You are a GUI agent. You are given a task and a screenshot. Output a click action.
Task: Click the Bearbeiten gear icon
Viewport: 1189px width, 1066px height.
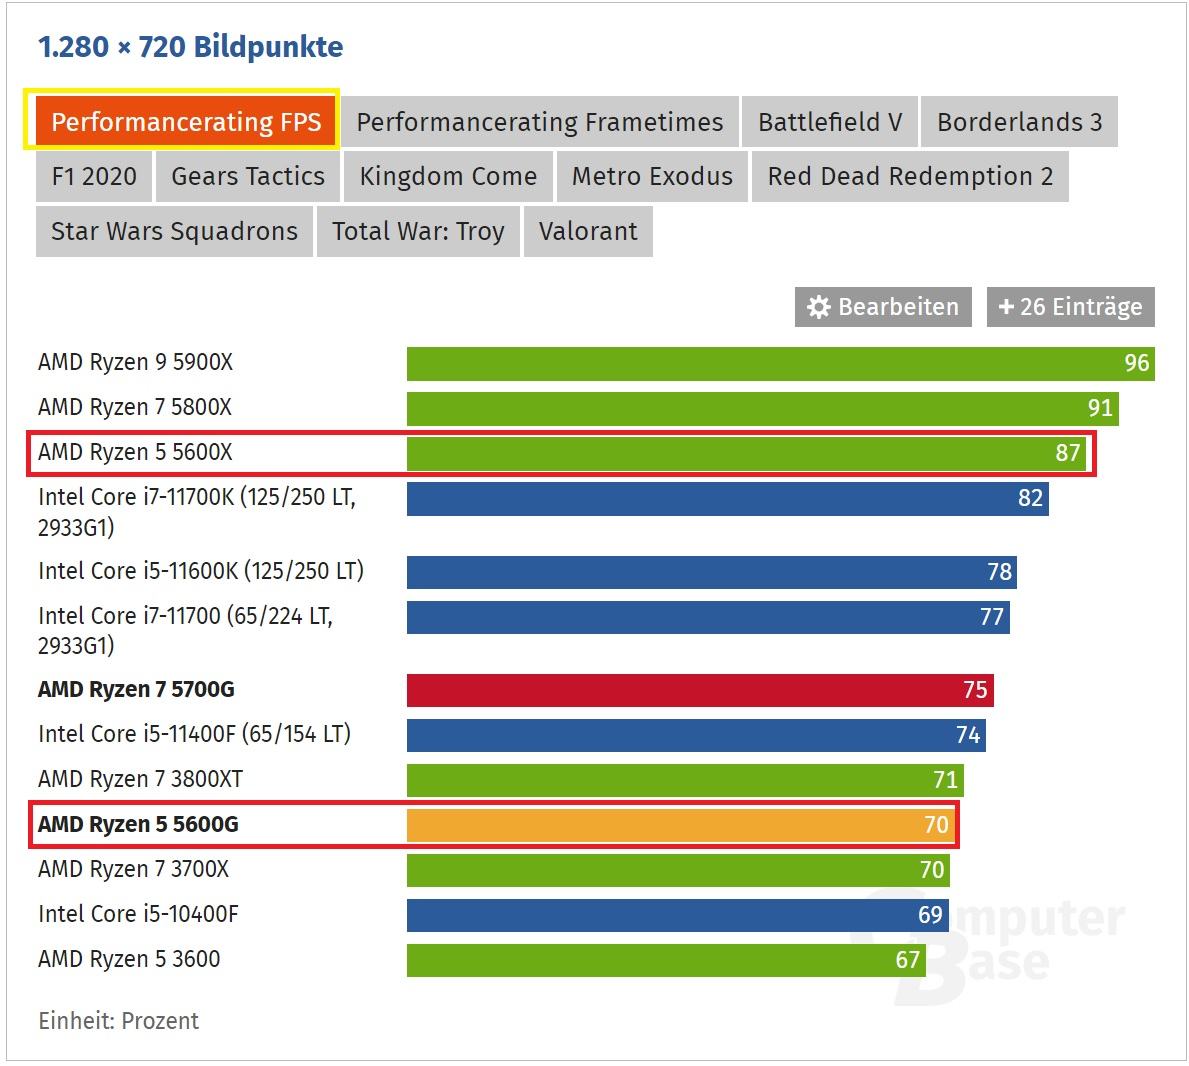818,307
